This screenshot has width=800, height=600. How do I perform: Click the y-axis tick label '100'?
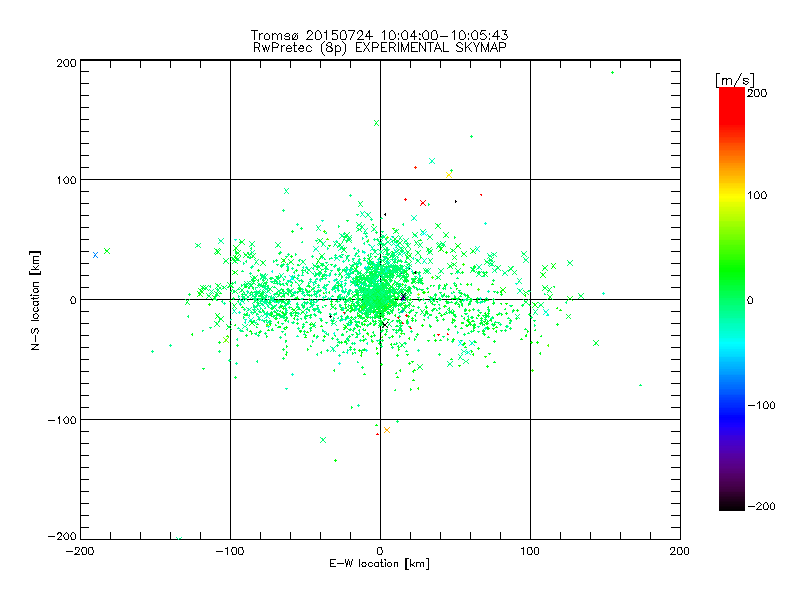click(66, 180)
